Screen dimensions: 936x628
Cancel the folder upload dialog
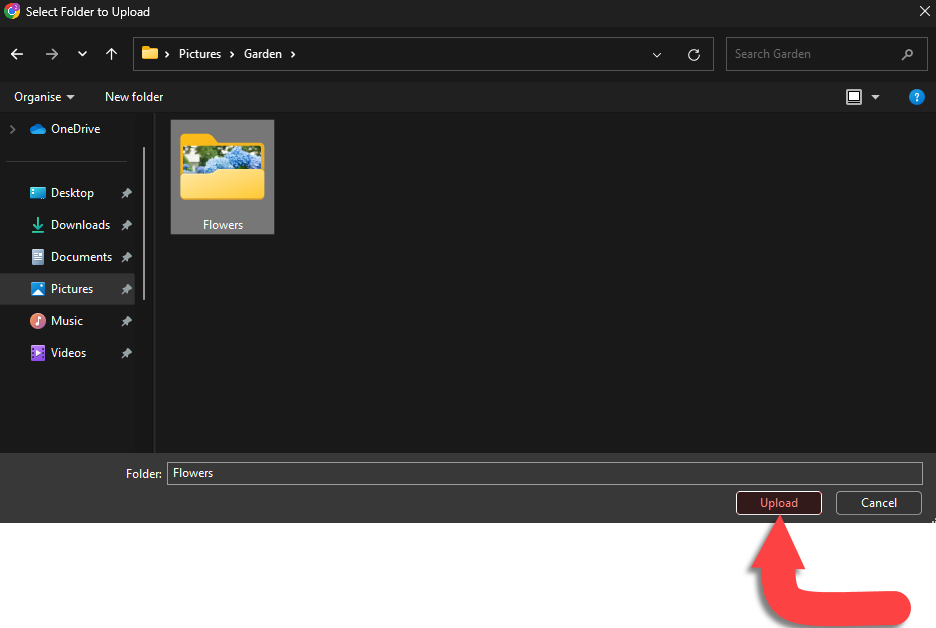click(879, 503)
